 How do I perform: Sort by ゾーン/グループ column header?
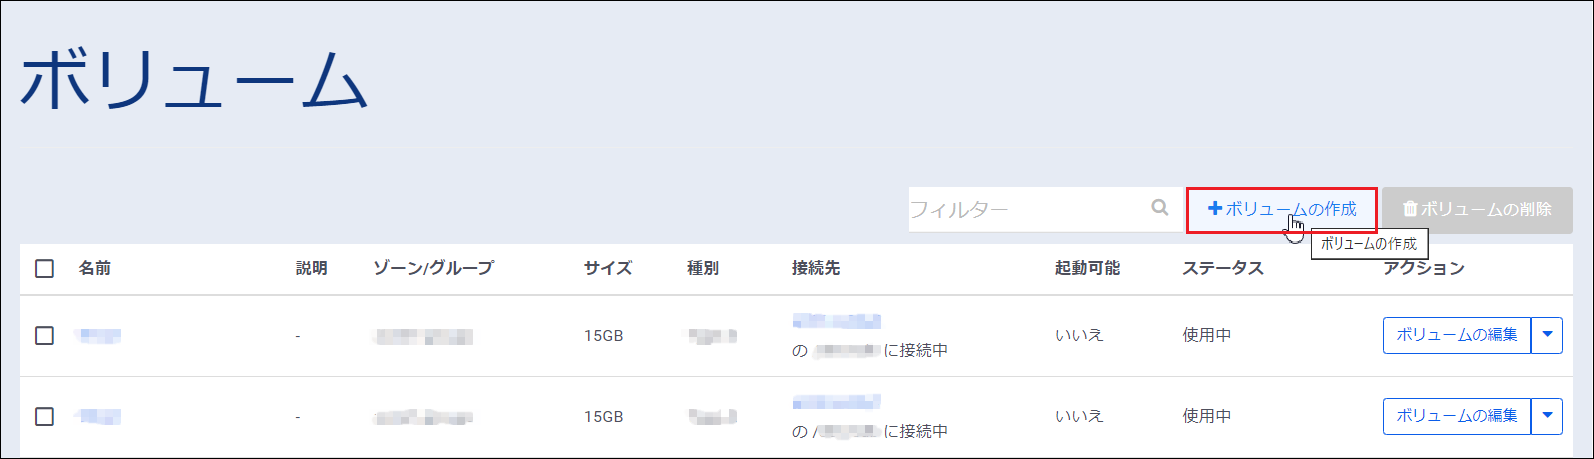coord(433,268)
